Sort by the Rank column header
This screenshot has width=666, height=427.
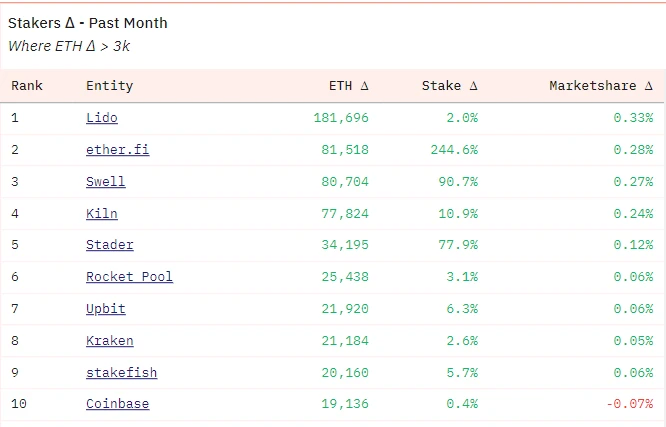pos(27,86)
